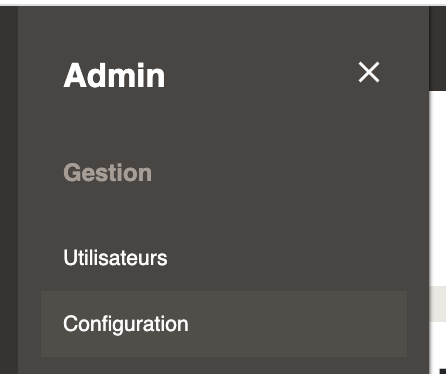
Task: Click the dark header bar behind the panel
Action: click(438, 48)
